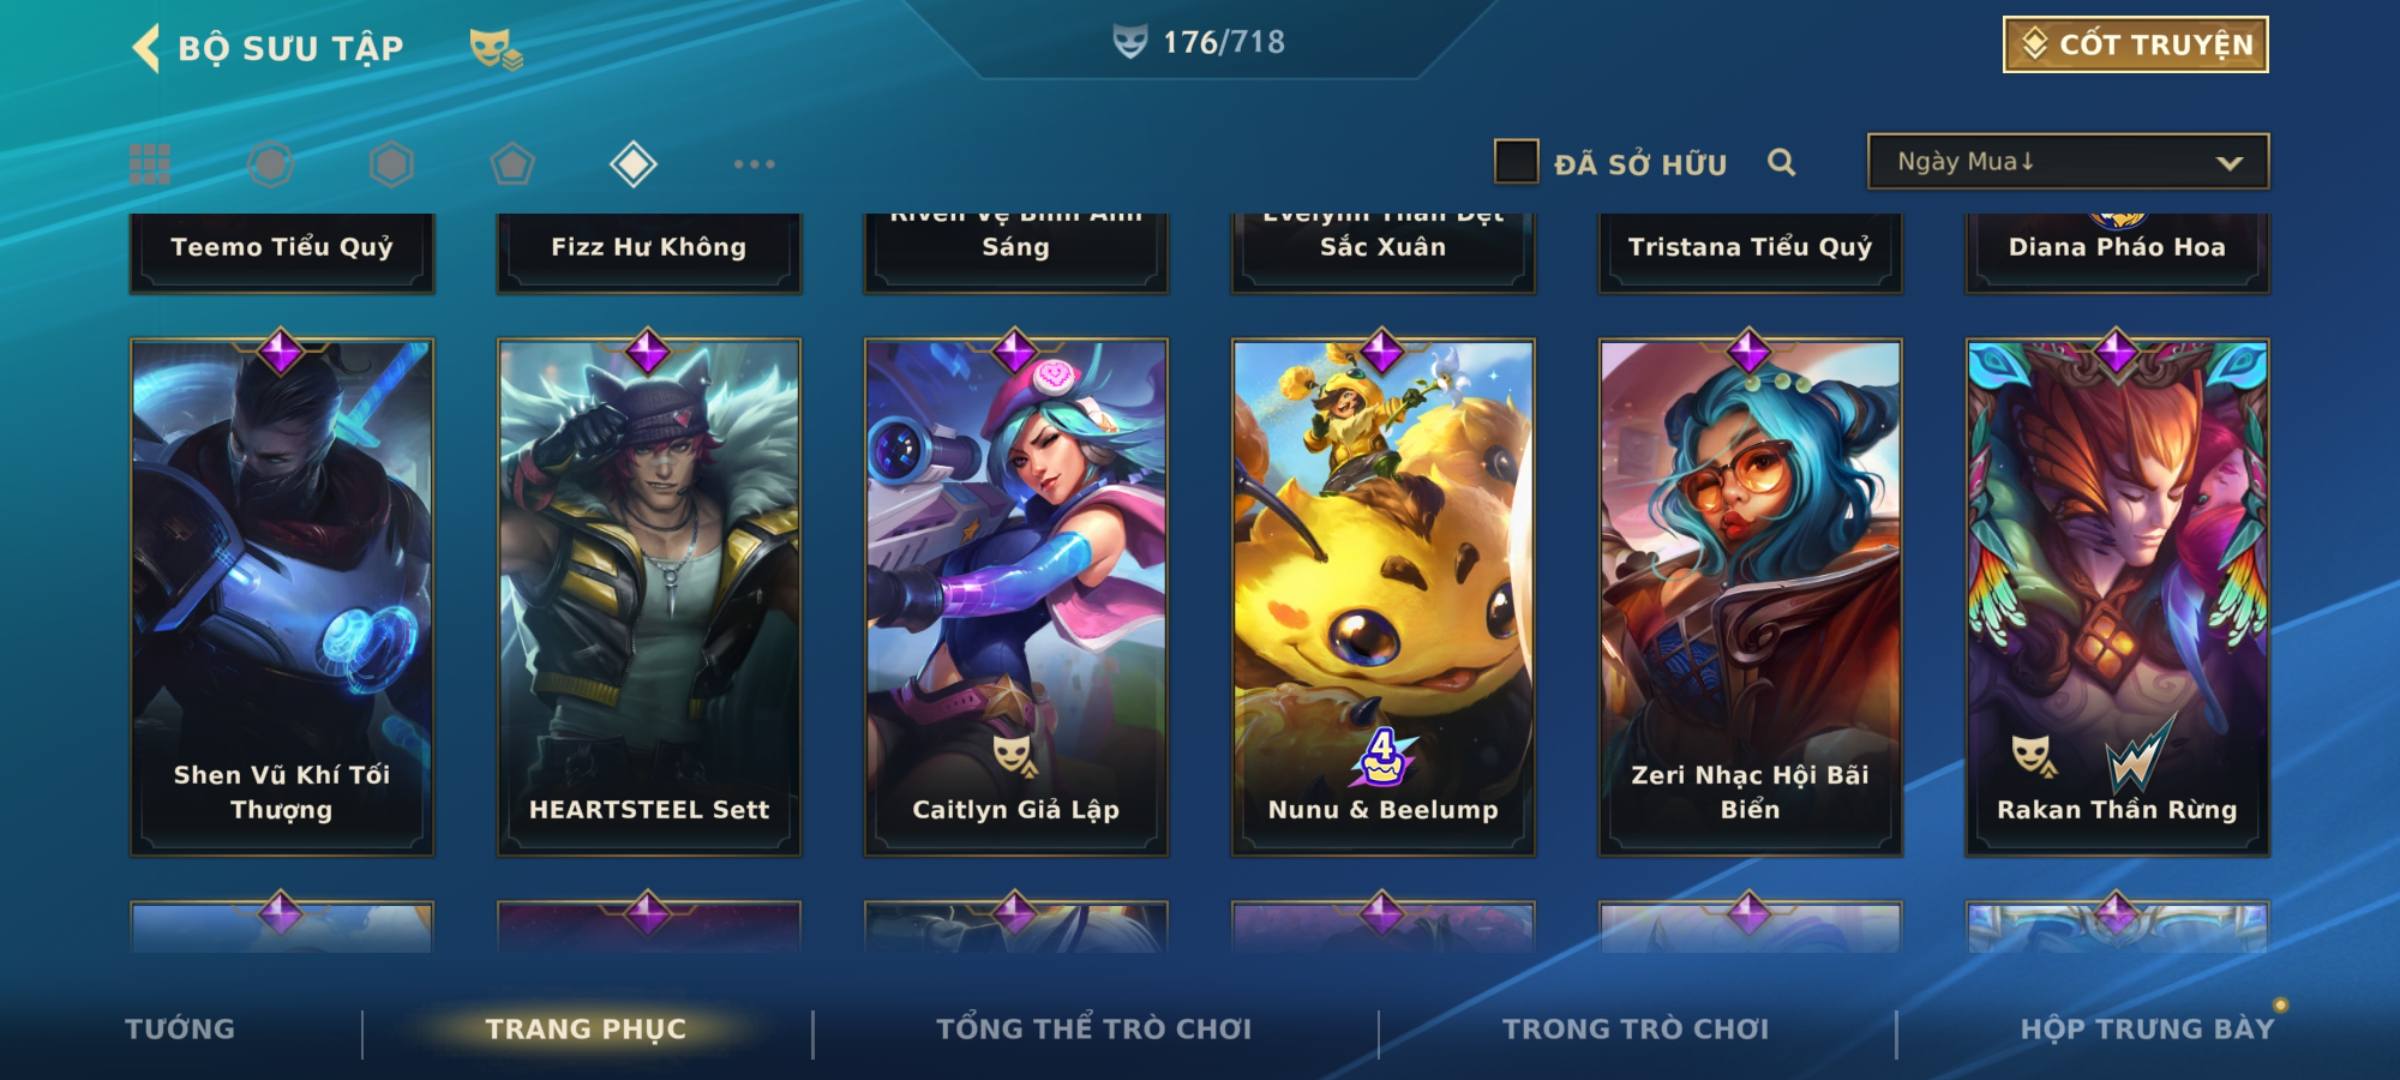This screenshot has height=1080, width=2400.
Task: Switch to the Tướng tab
Action: pyautogui.click(x=180, y=1029)
